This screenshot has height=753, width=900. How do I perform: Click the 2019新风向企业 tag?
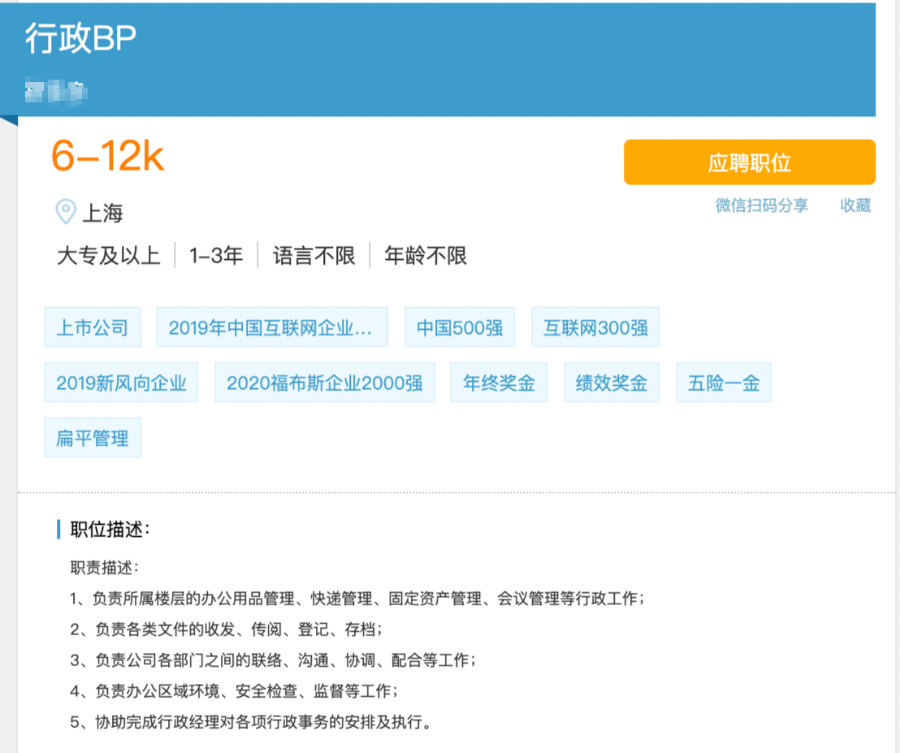(121, 382)
